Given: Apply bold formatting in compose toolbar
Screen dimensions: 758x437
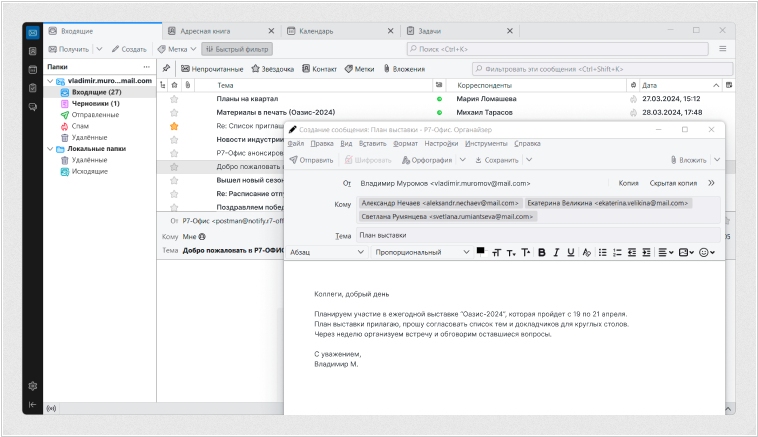Looking at the screenshot, I should coord(541,253).
